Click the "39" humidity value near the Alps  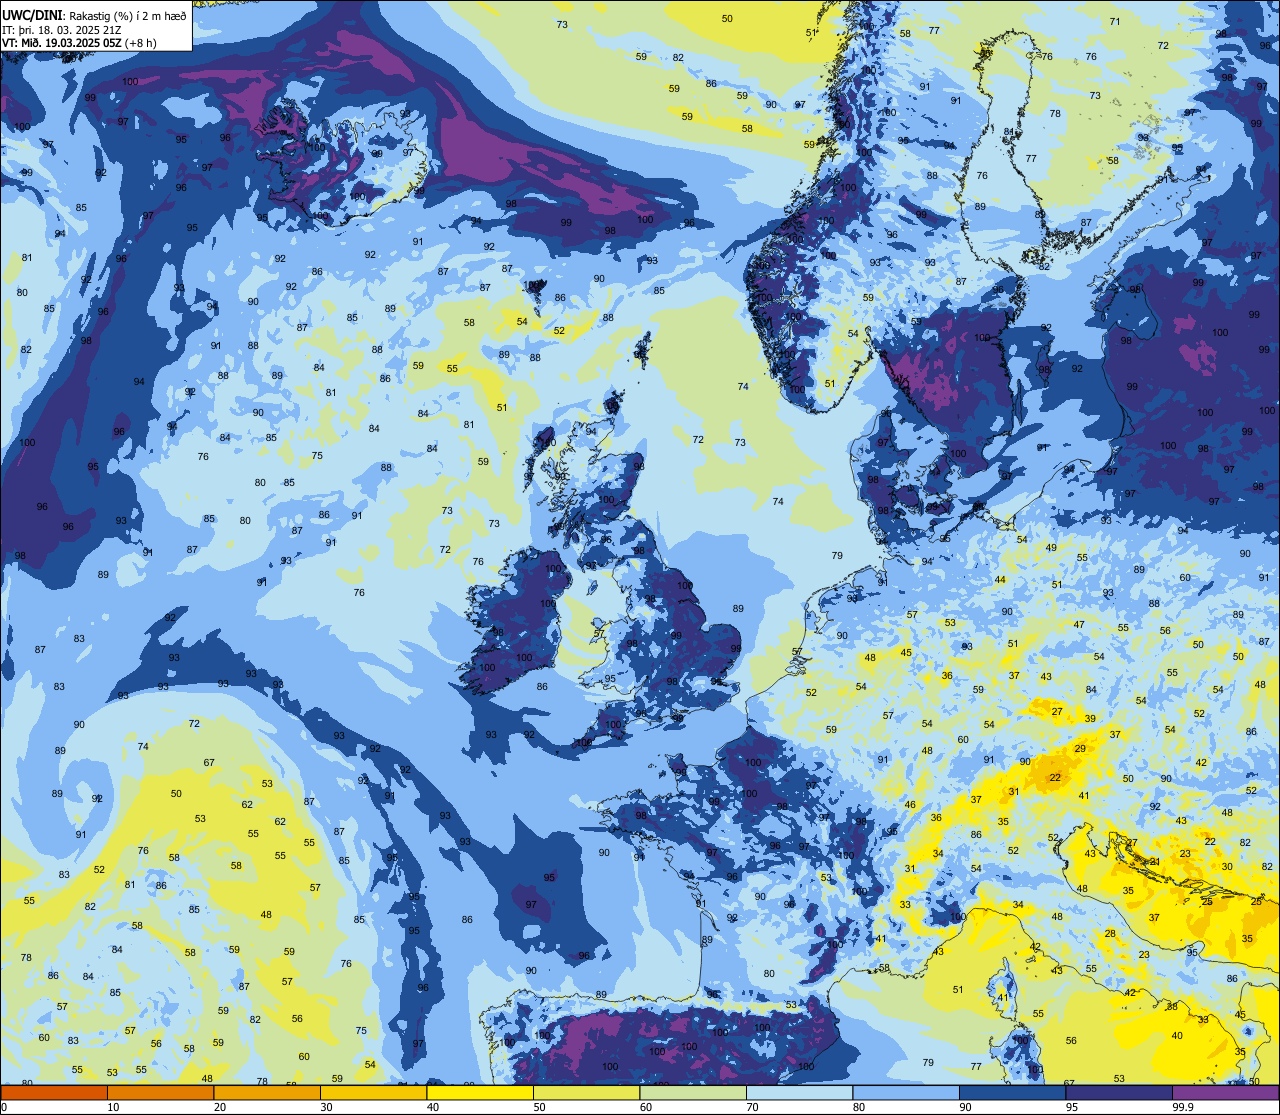pos(1089,718)
